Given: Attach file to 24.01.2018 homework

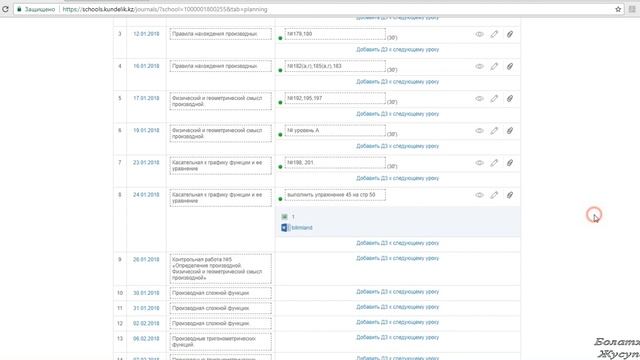Looking at the screenshot, I should click(510, 196).
